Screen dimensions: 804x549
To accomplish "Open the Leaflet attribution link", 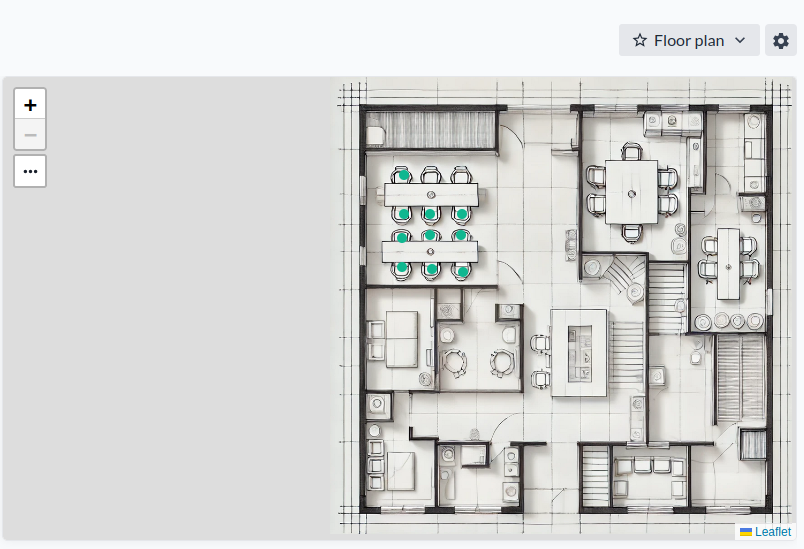I will coord(772,532).
